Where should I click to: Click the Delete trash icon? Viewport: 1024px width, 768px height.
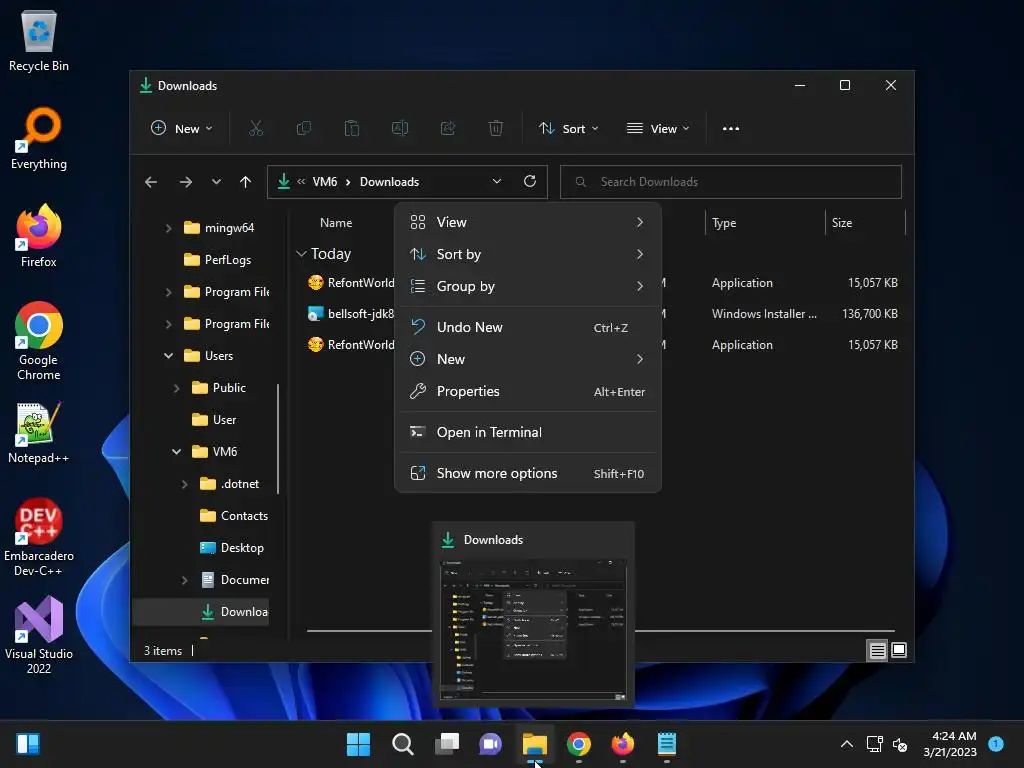coord(496,129)
